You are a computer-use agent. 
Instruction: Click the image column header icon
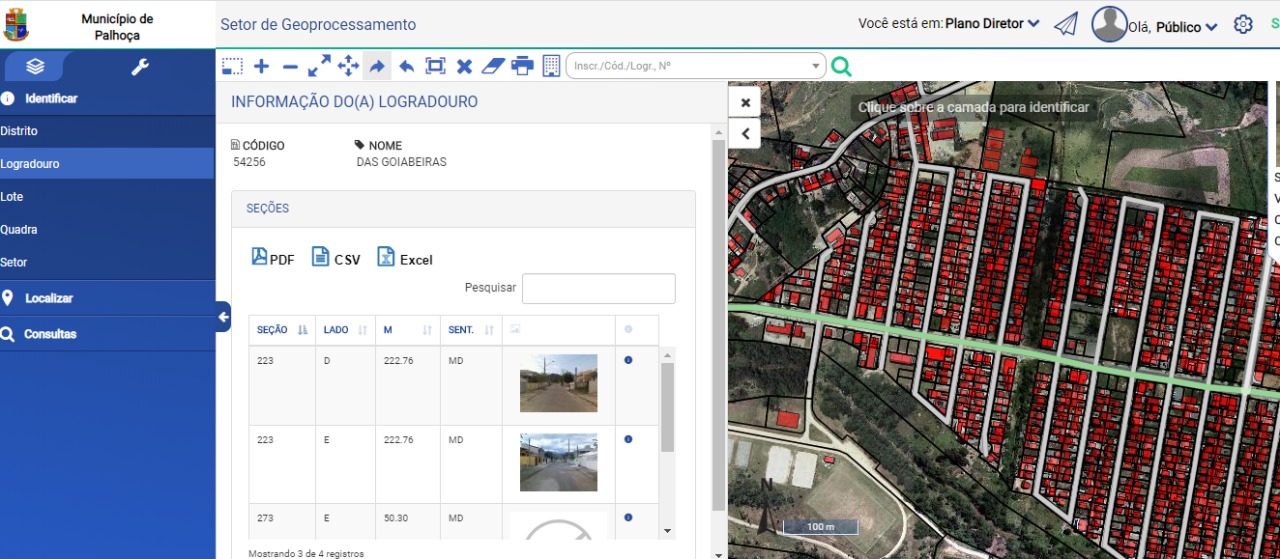coord(515,329)
